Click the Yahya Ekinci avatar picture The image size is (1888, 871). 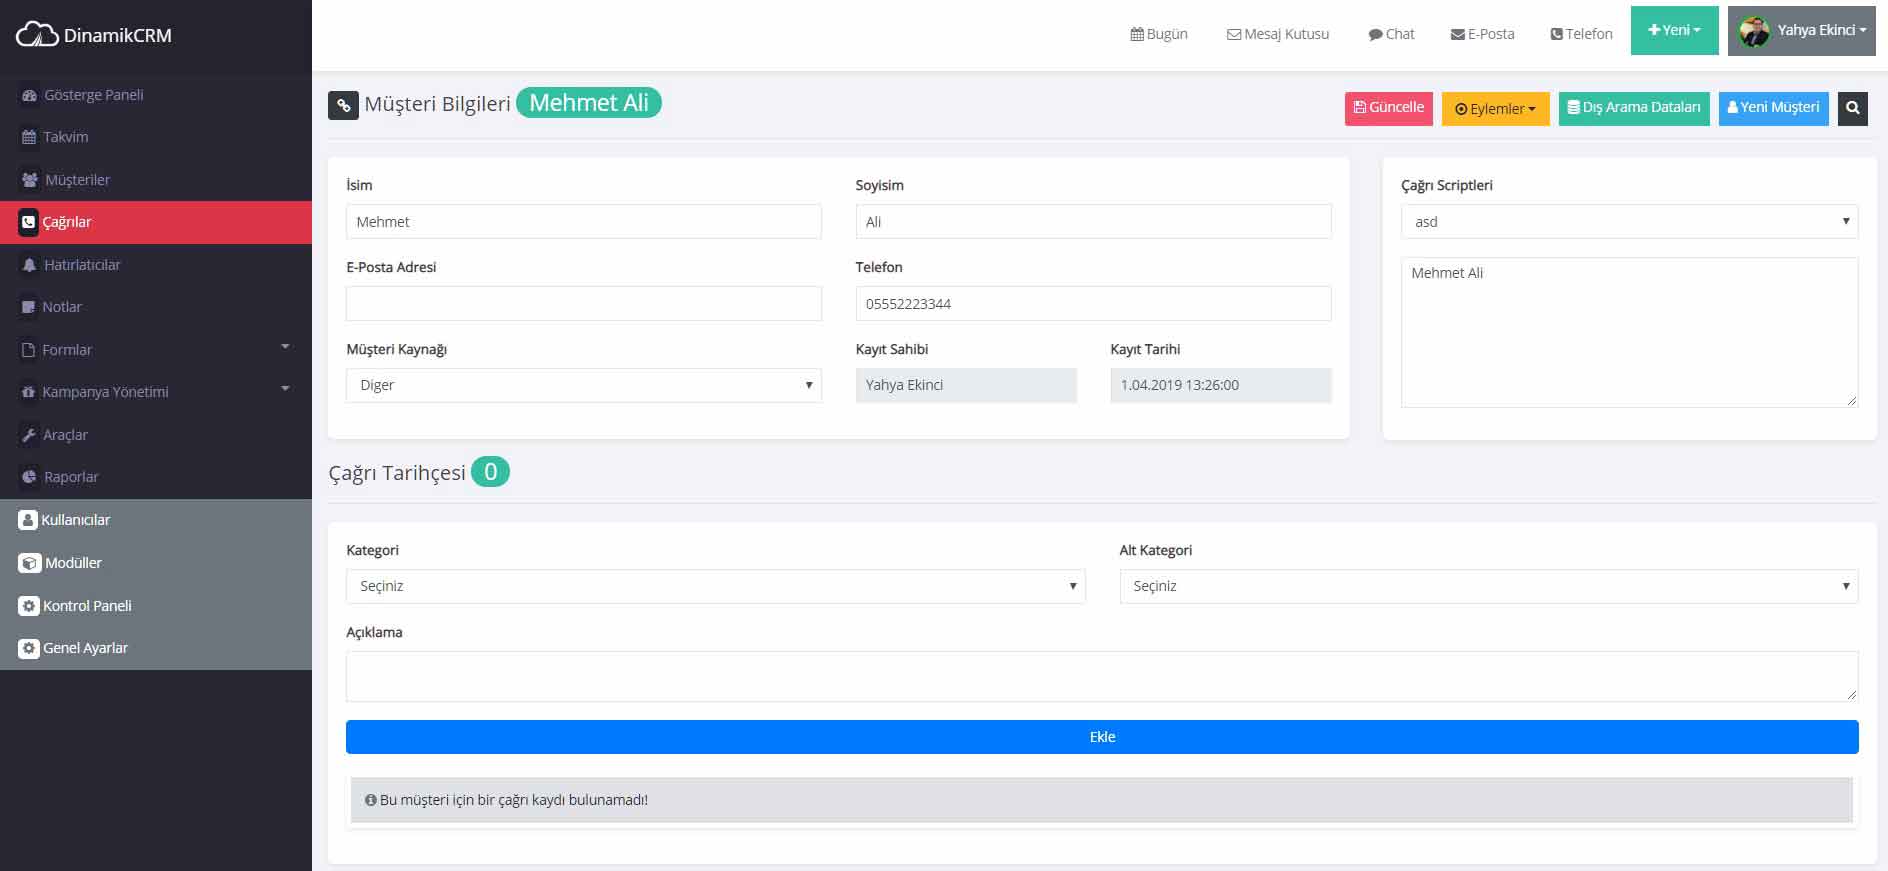tap(1754, 31)
